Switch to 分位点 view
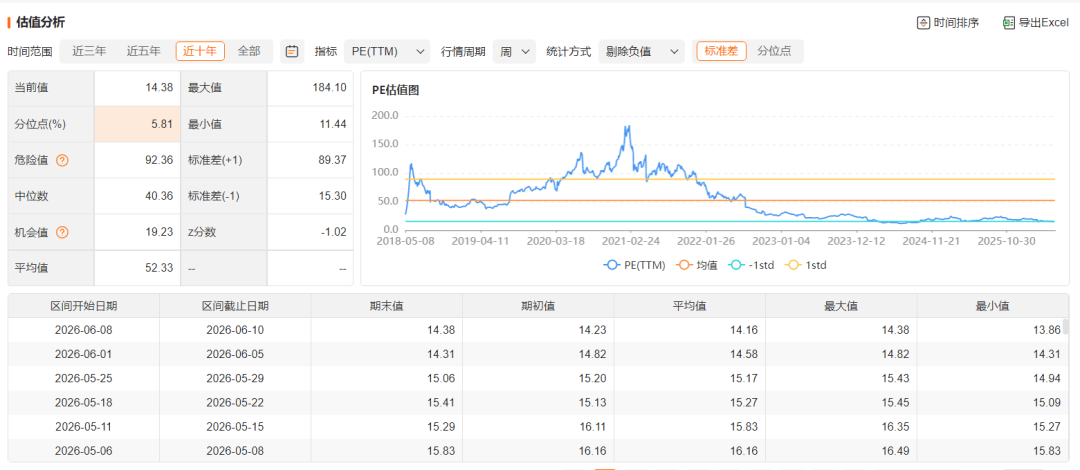 click(774, 51)
